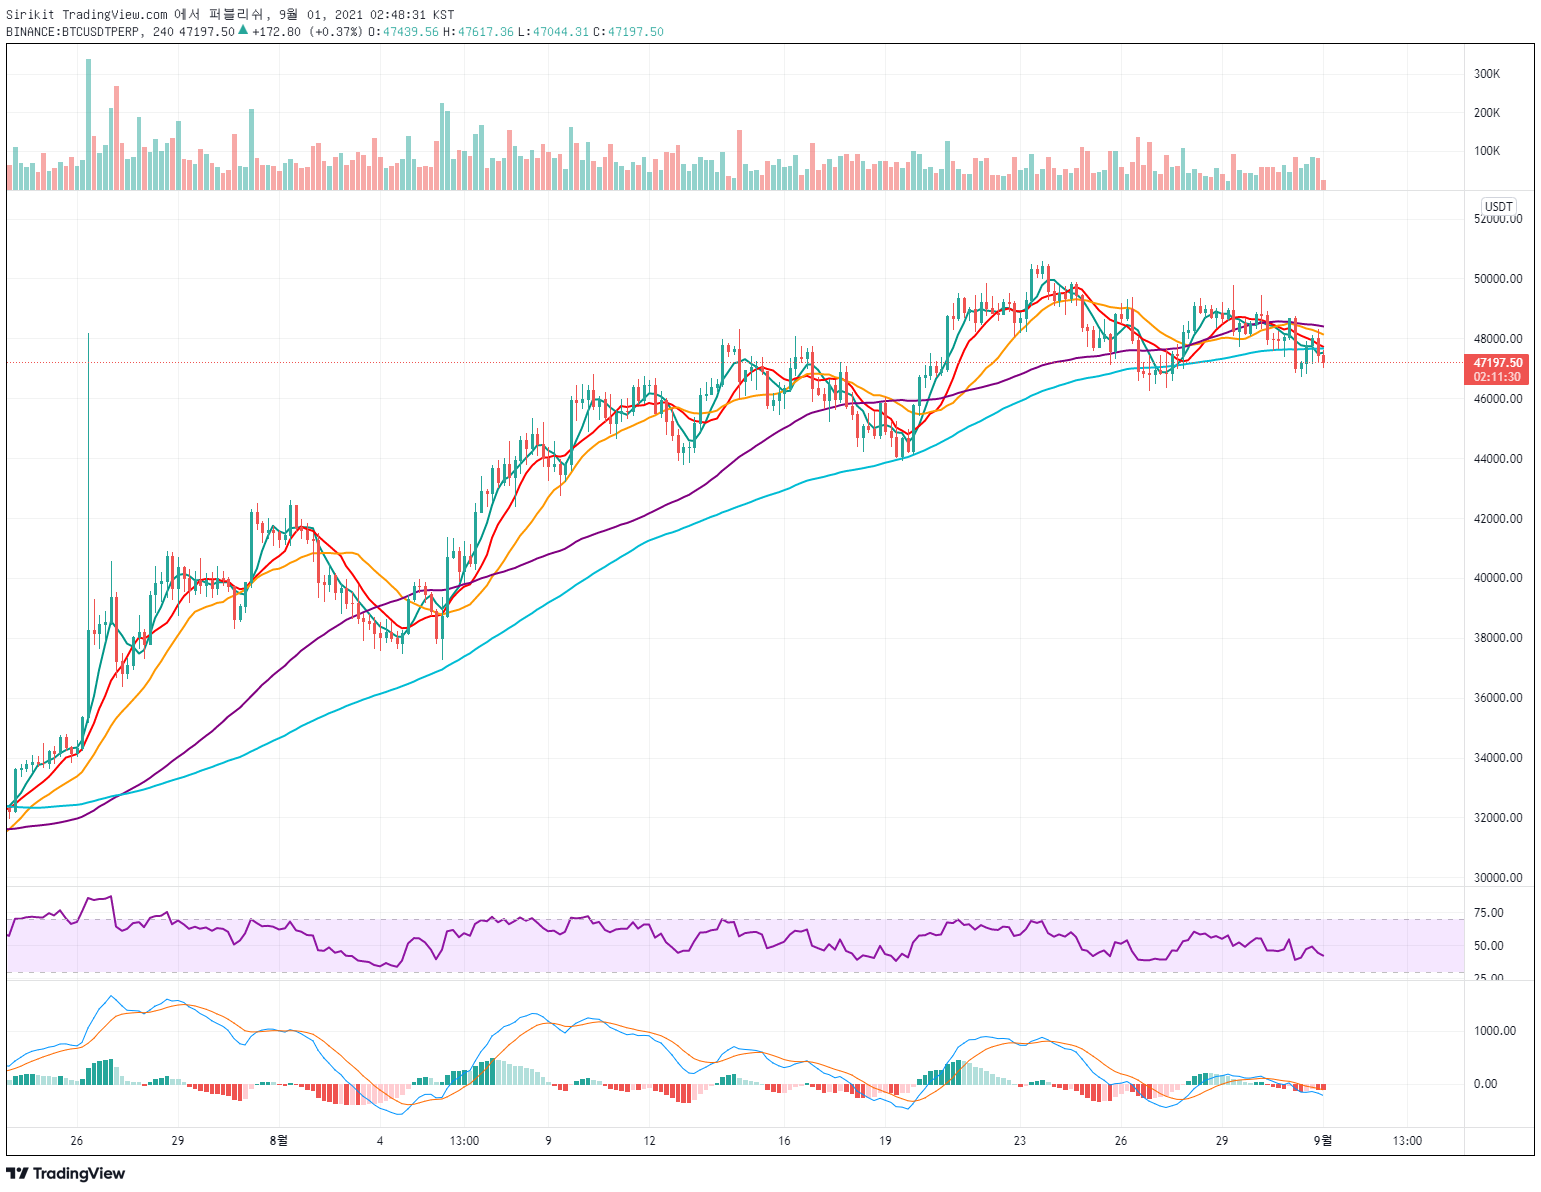Click the red 47197.50 current price tag
The height and width of the screenshot is (1192, 1541).
[x=1498, y=363]
